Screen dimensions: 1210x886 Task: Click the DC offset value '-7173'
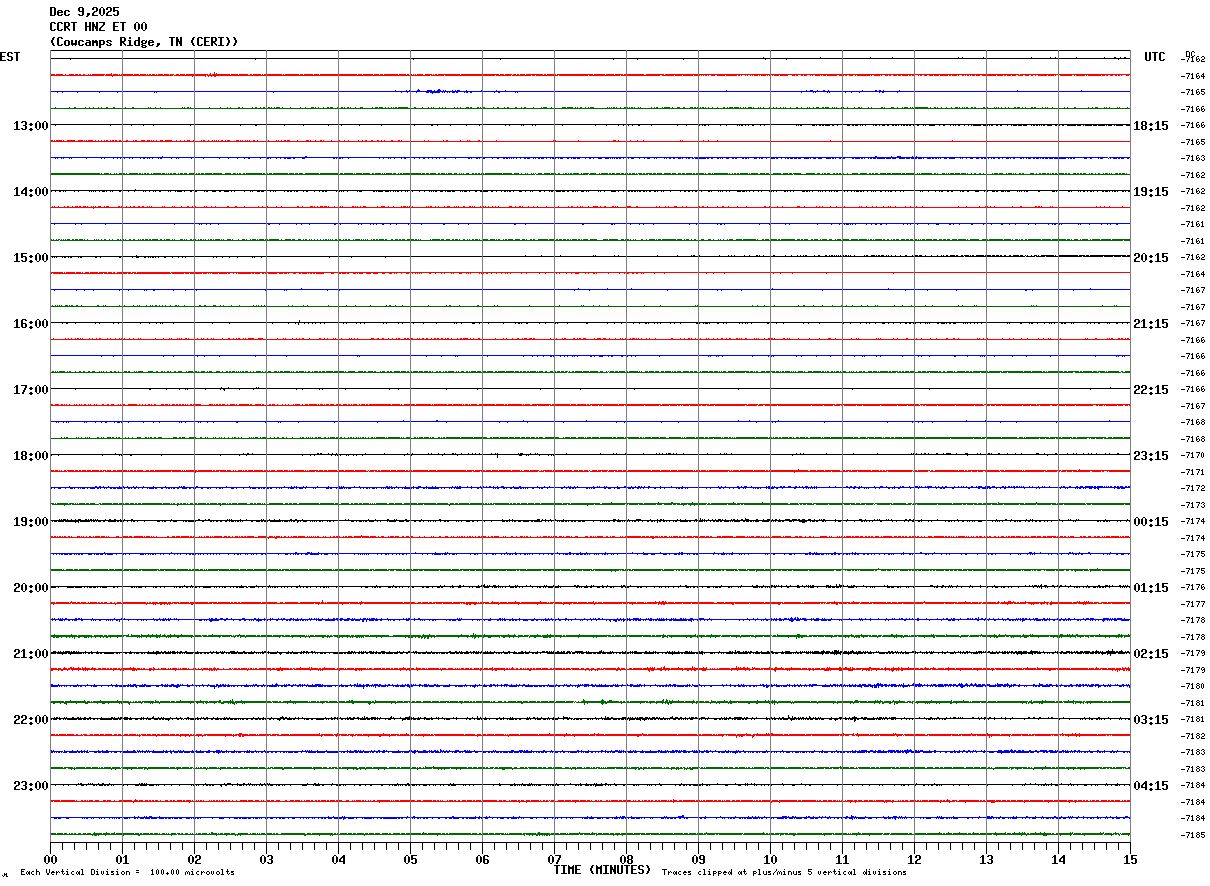1193,505
